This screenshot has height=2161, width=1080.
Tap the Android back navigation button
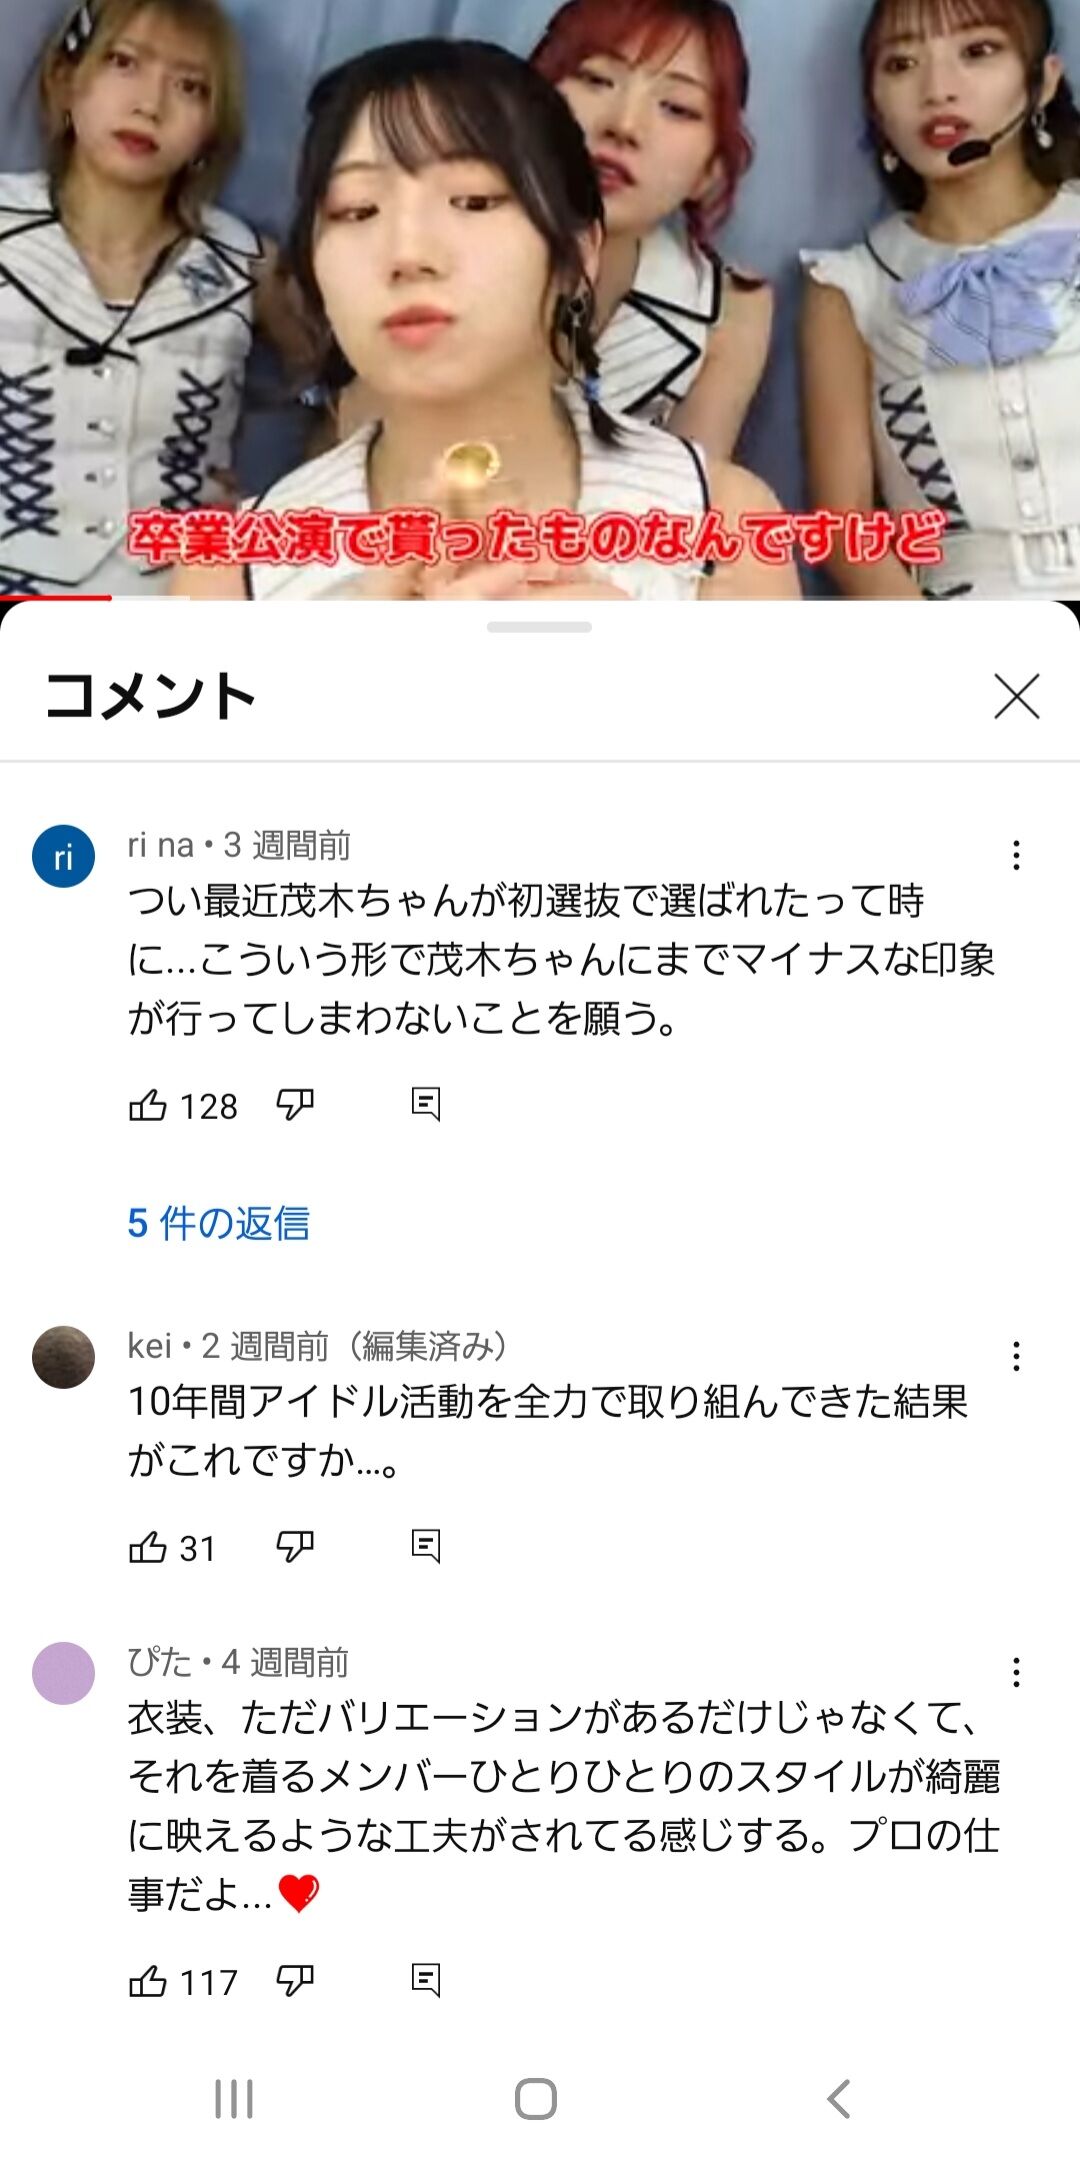point(839,2098)
